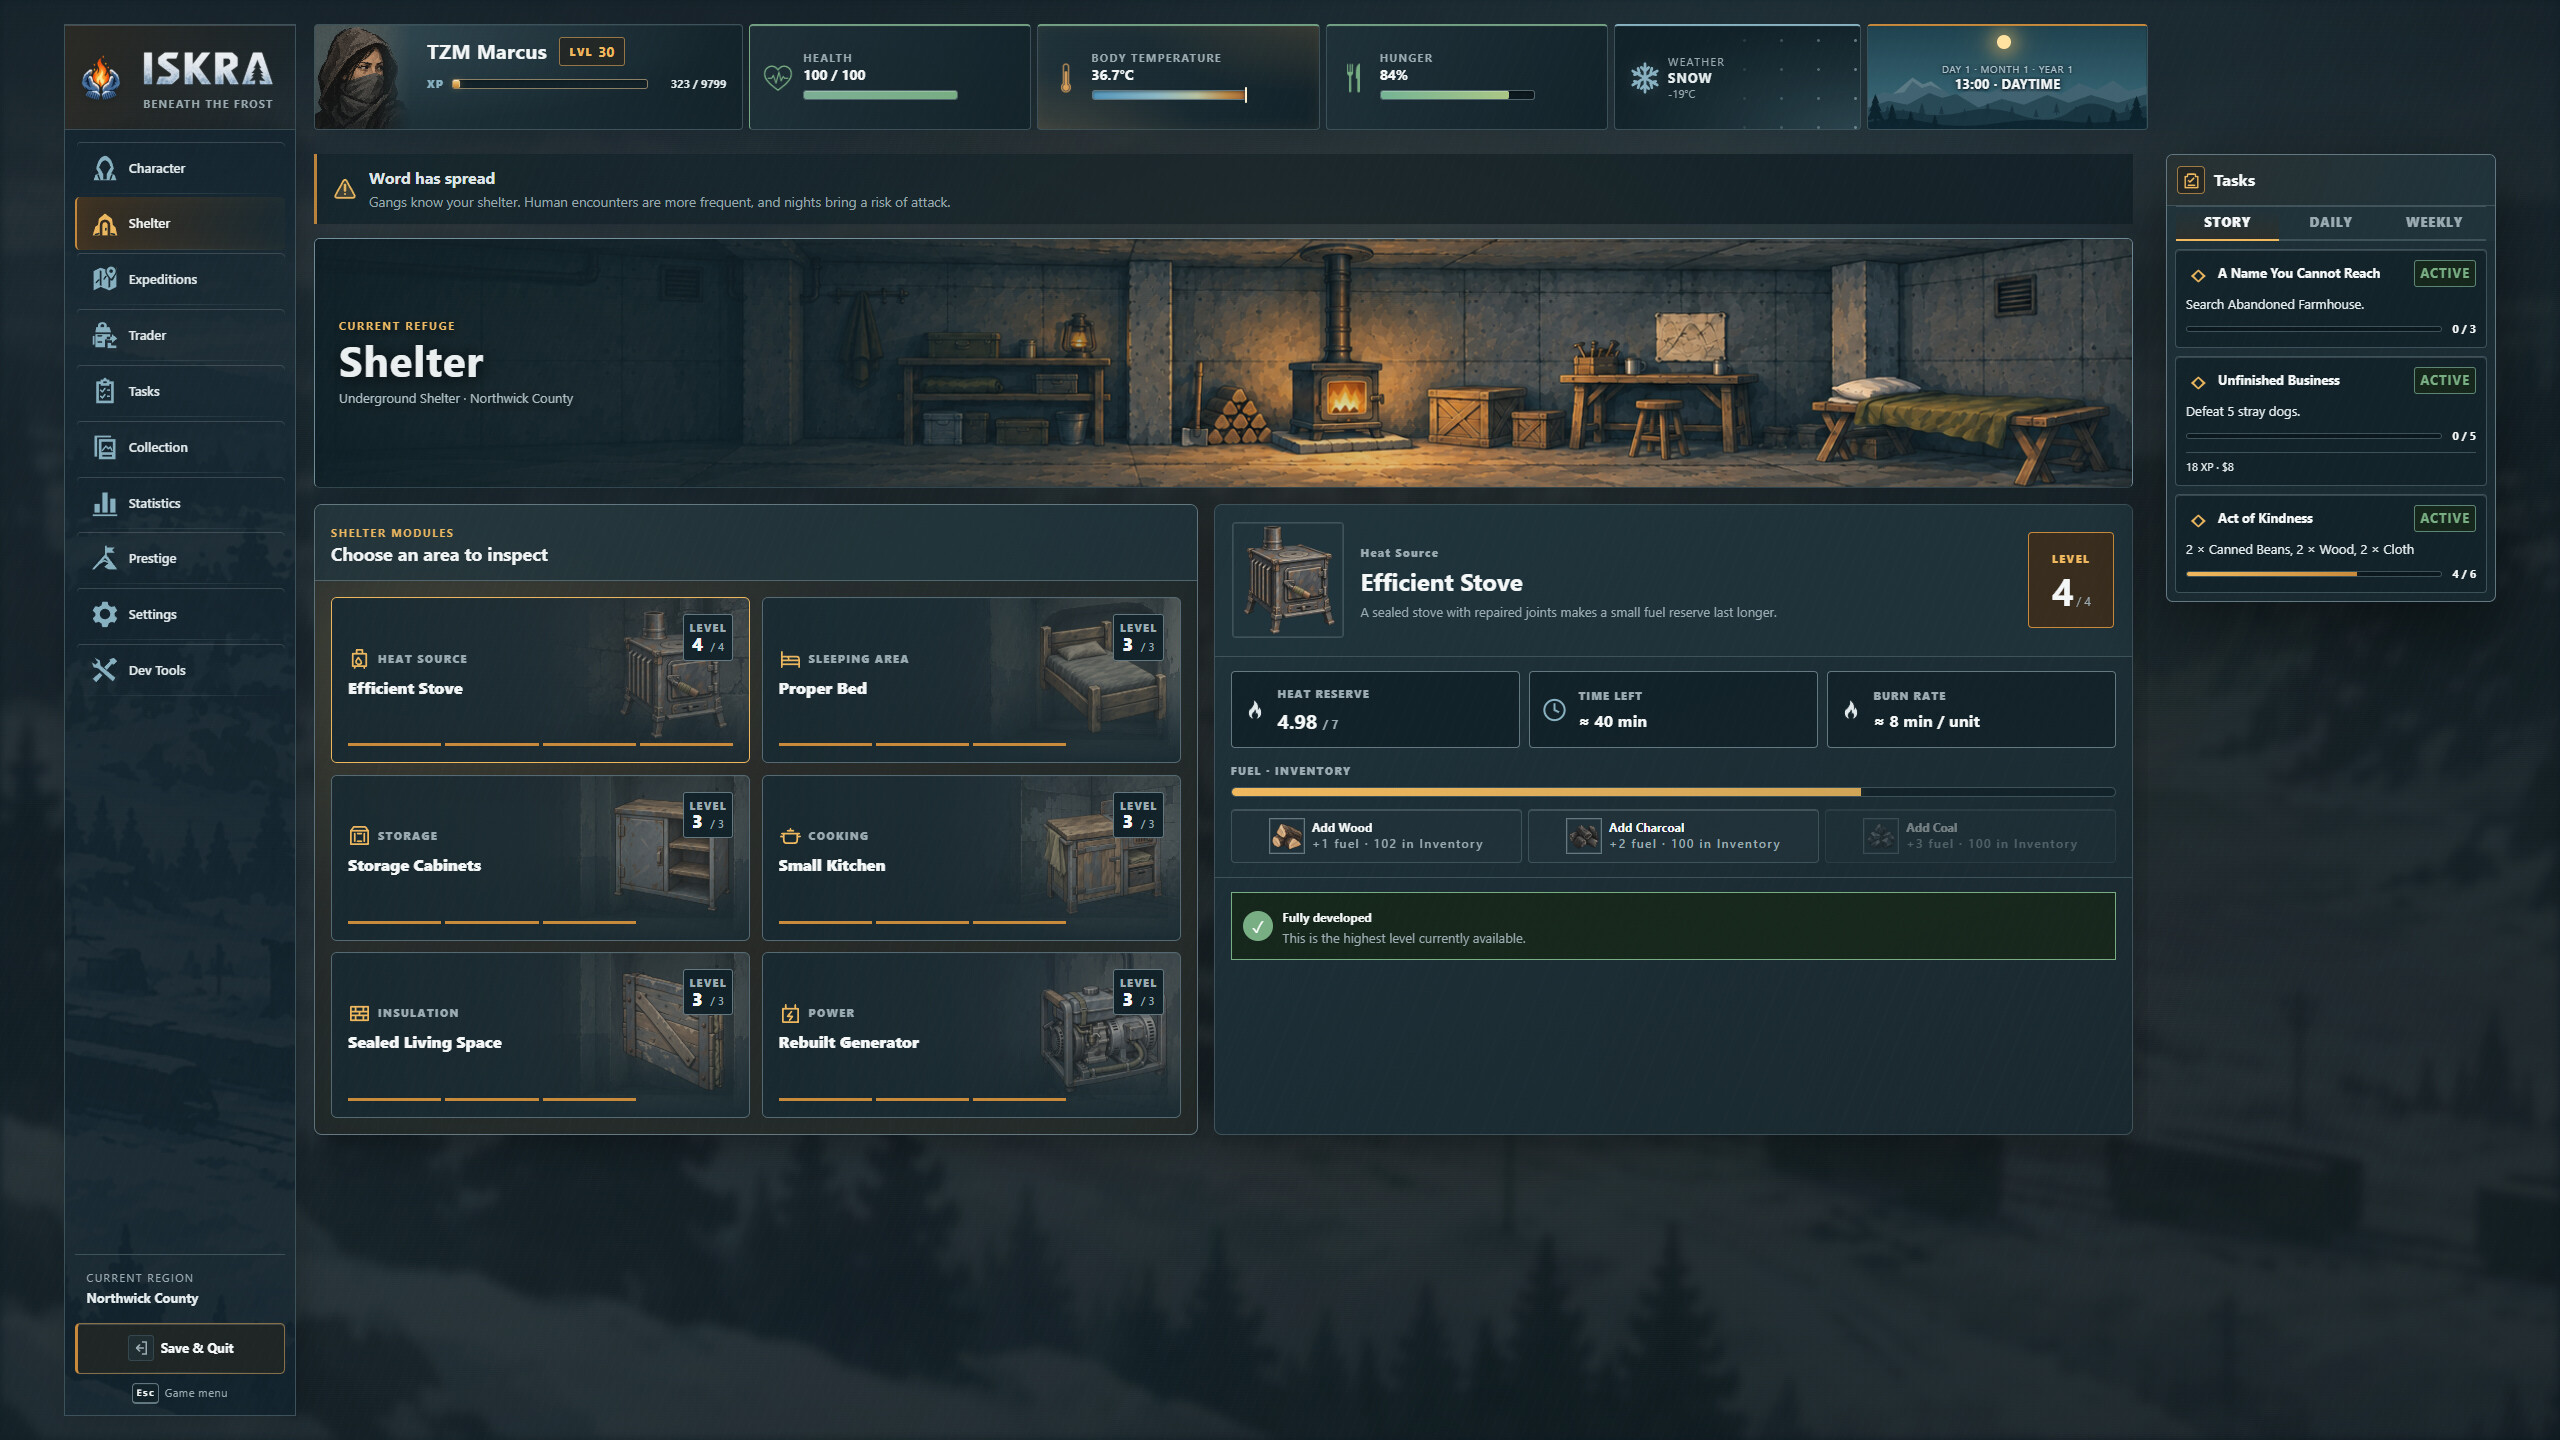2560x1440 pixels.
Task: Click the Save & Quit button
Action: (x=180, y=1348)
